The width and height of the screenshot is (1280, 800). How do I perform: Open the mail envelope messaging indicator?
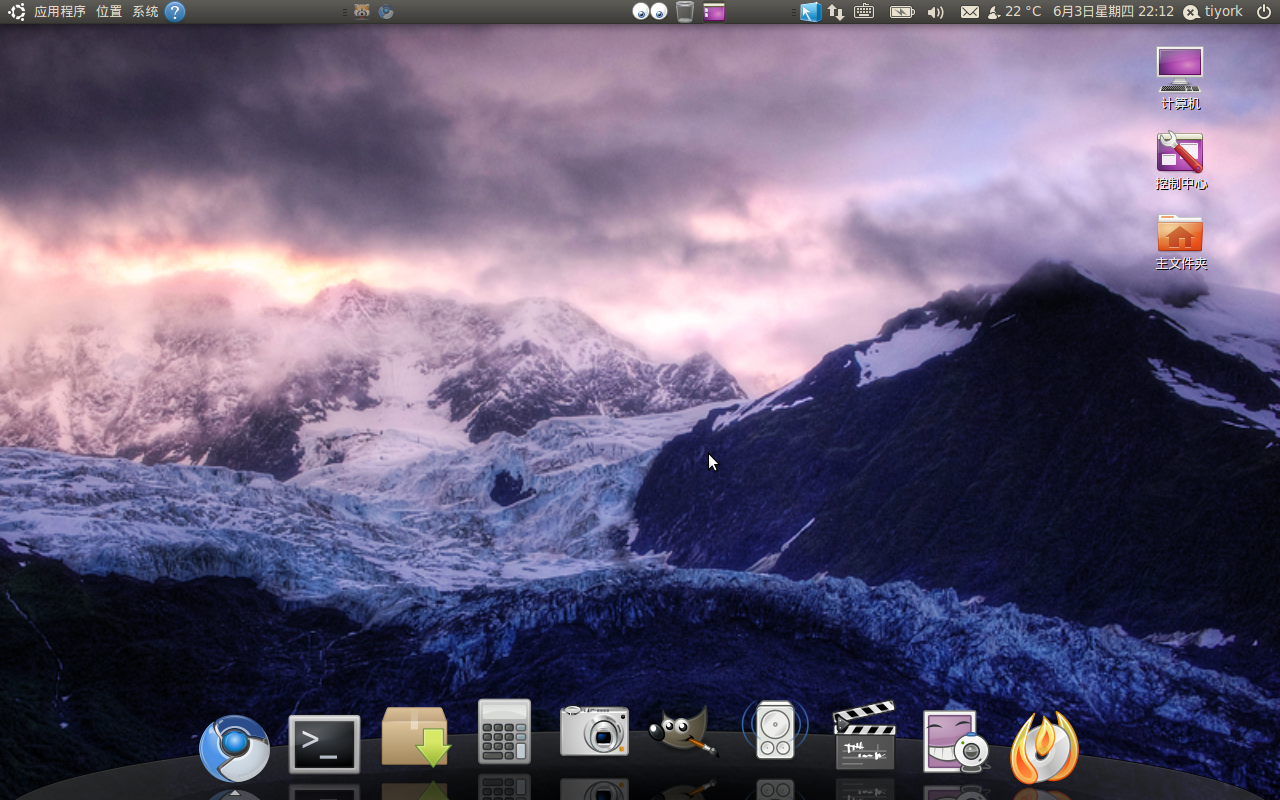click(970, 12)
